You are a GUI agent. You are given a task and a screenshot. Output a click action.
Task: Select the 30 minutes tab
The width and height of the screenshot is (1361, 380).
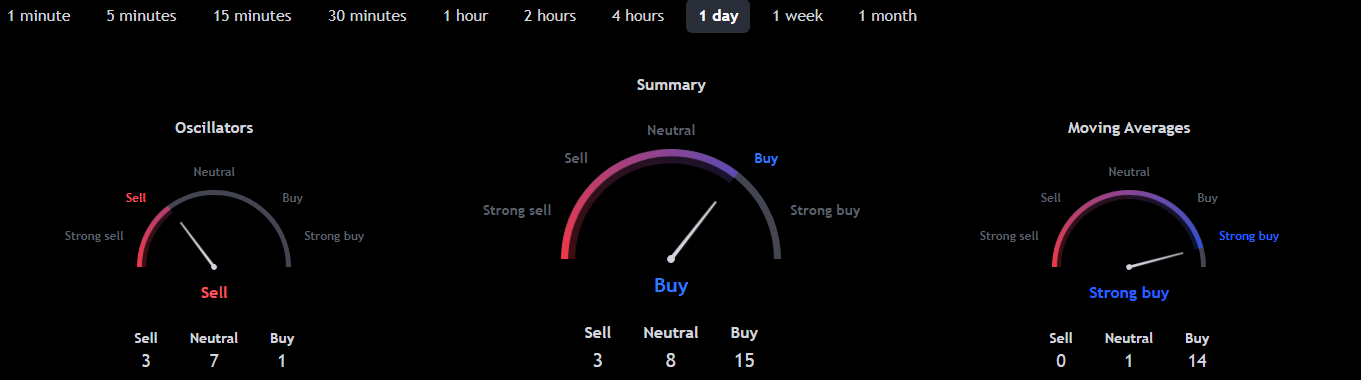click(x=367, y=16)
